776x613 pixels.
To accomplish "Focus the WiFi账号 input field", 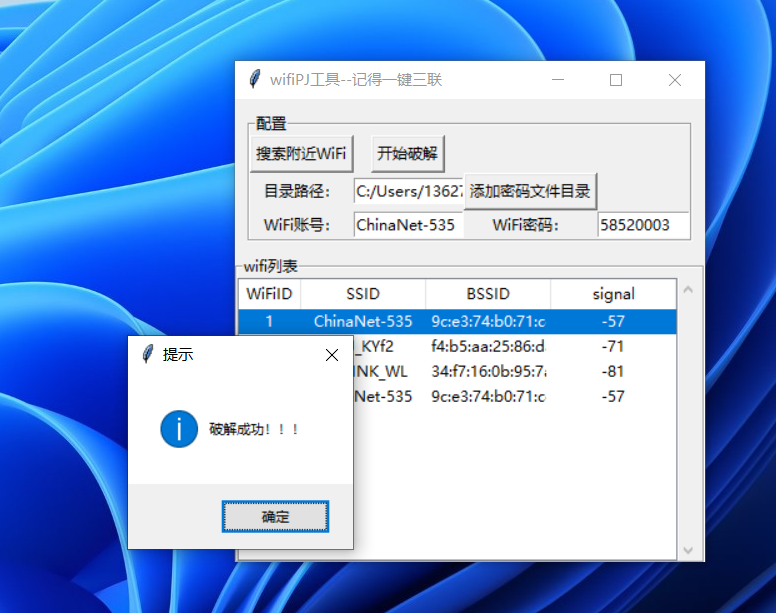I will [409, 225].
